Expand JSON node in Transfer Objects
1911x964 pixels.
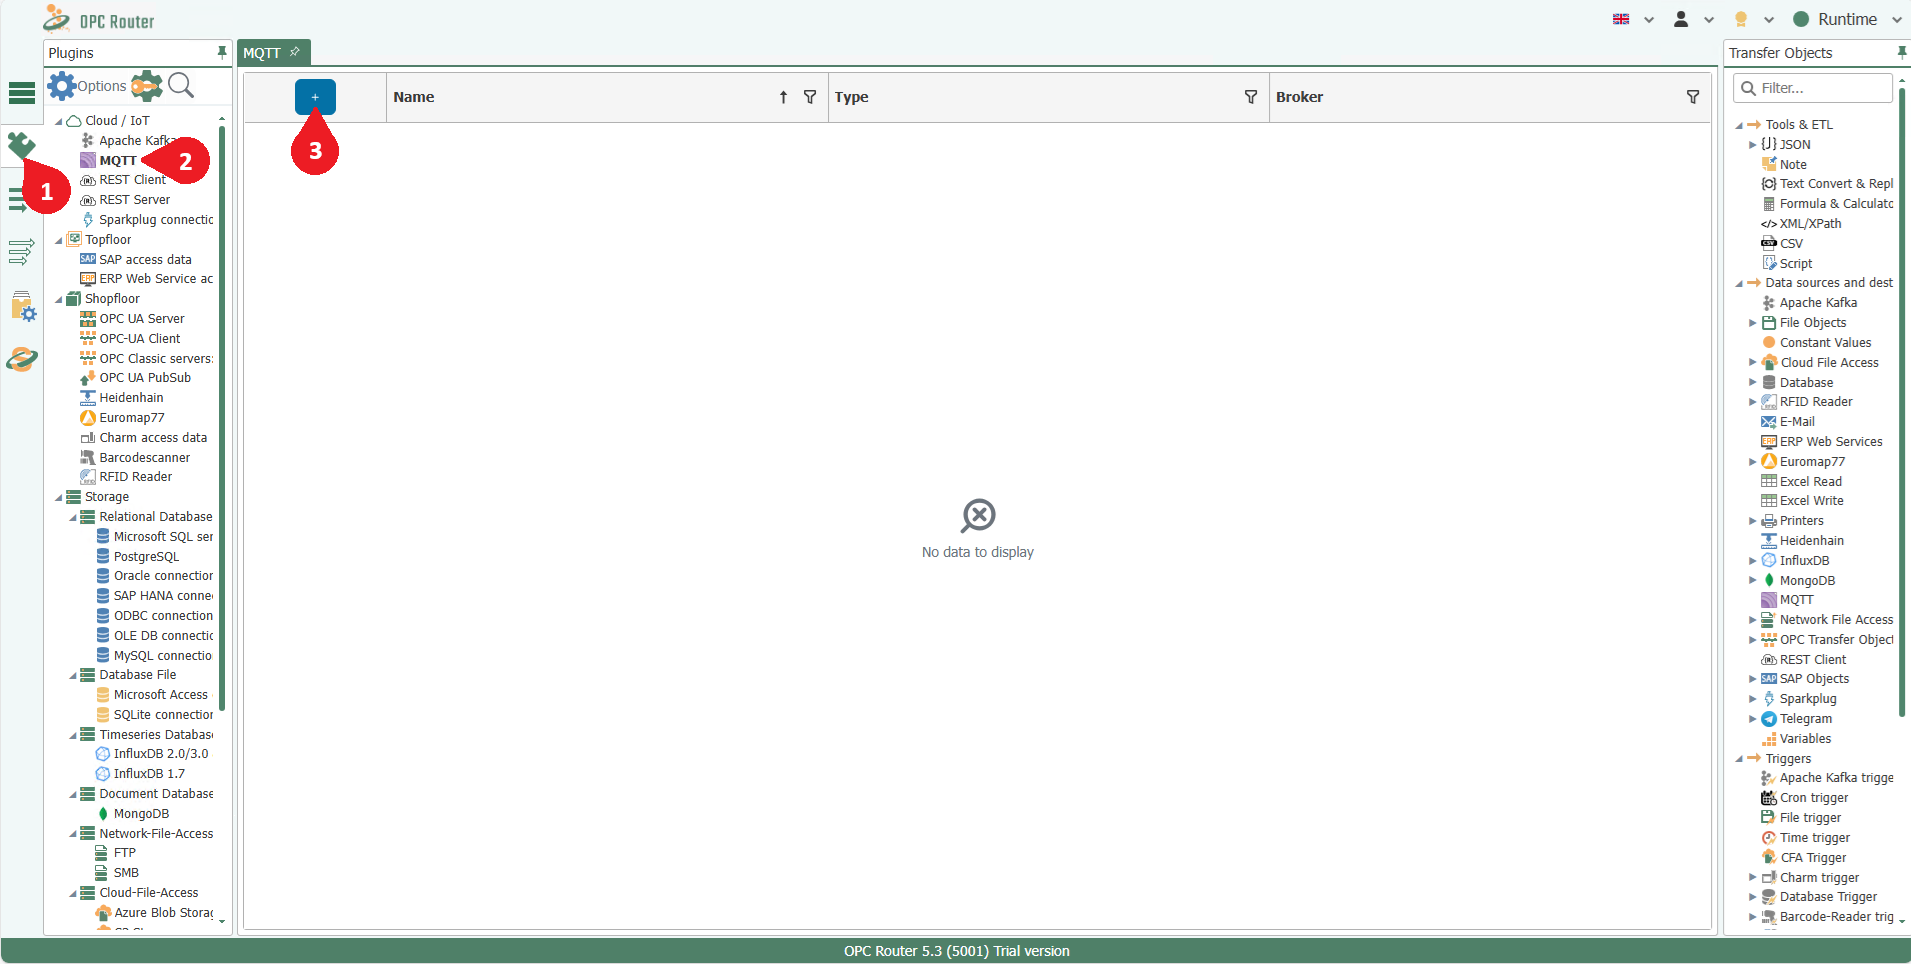tap(1752, 145)
